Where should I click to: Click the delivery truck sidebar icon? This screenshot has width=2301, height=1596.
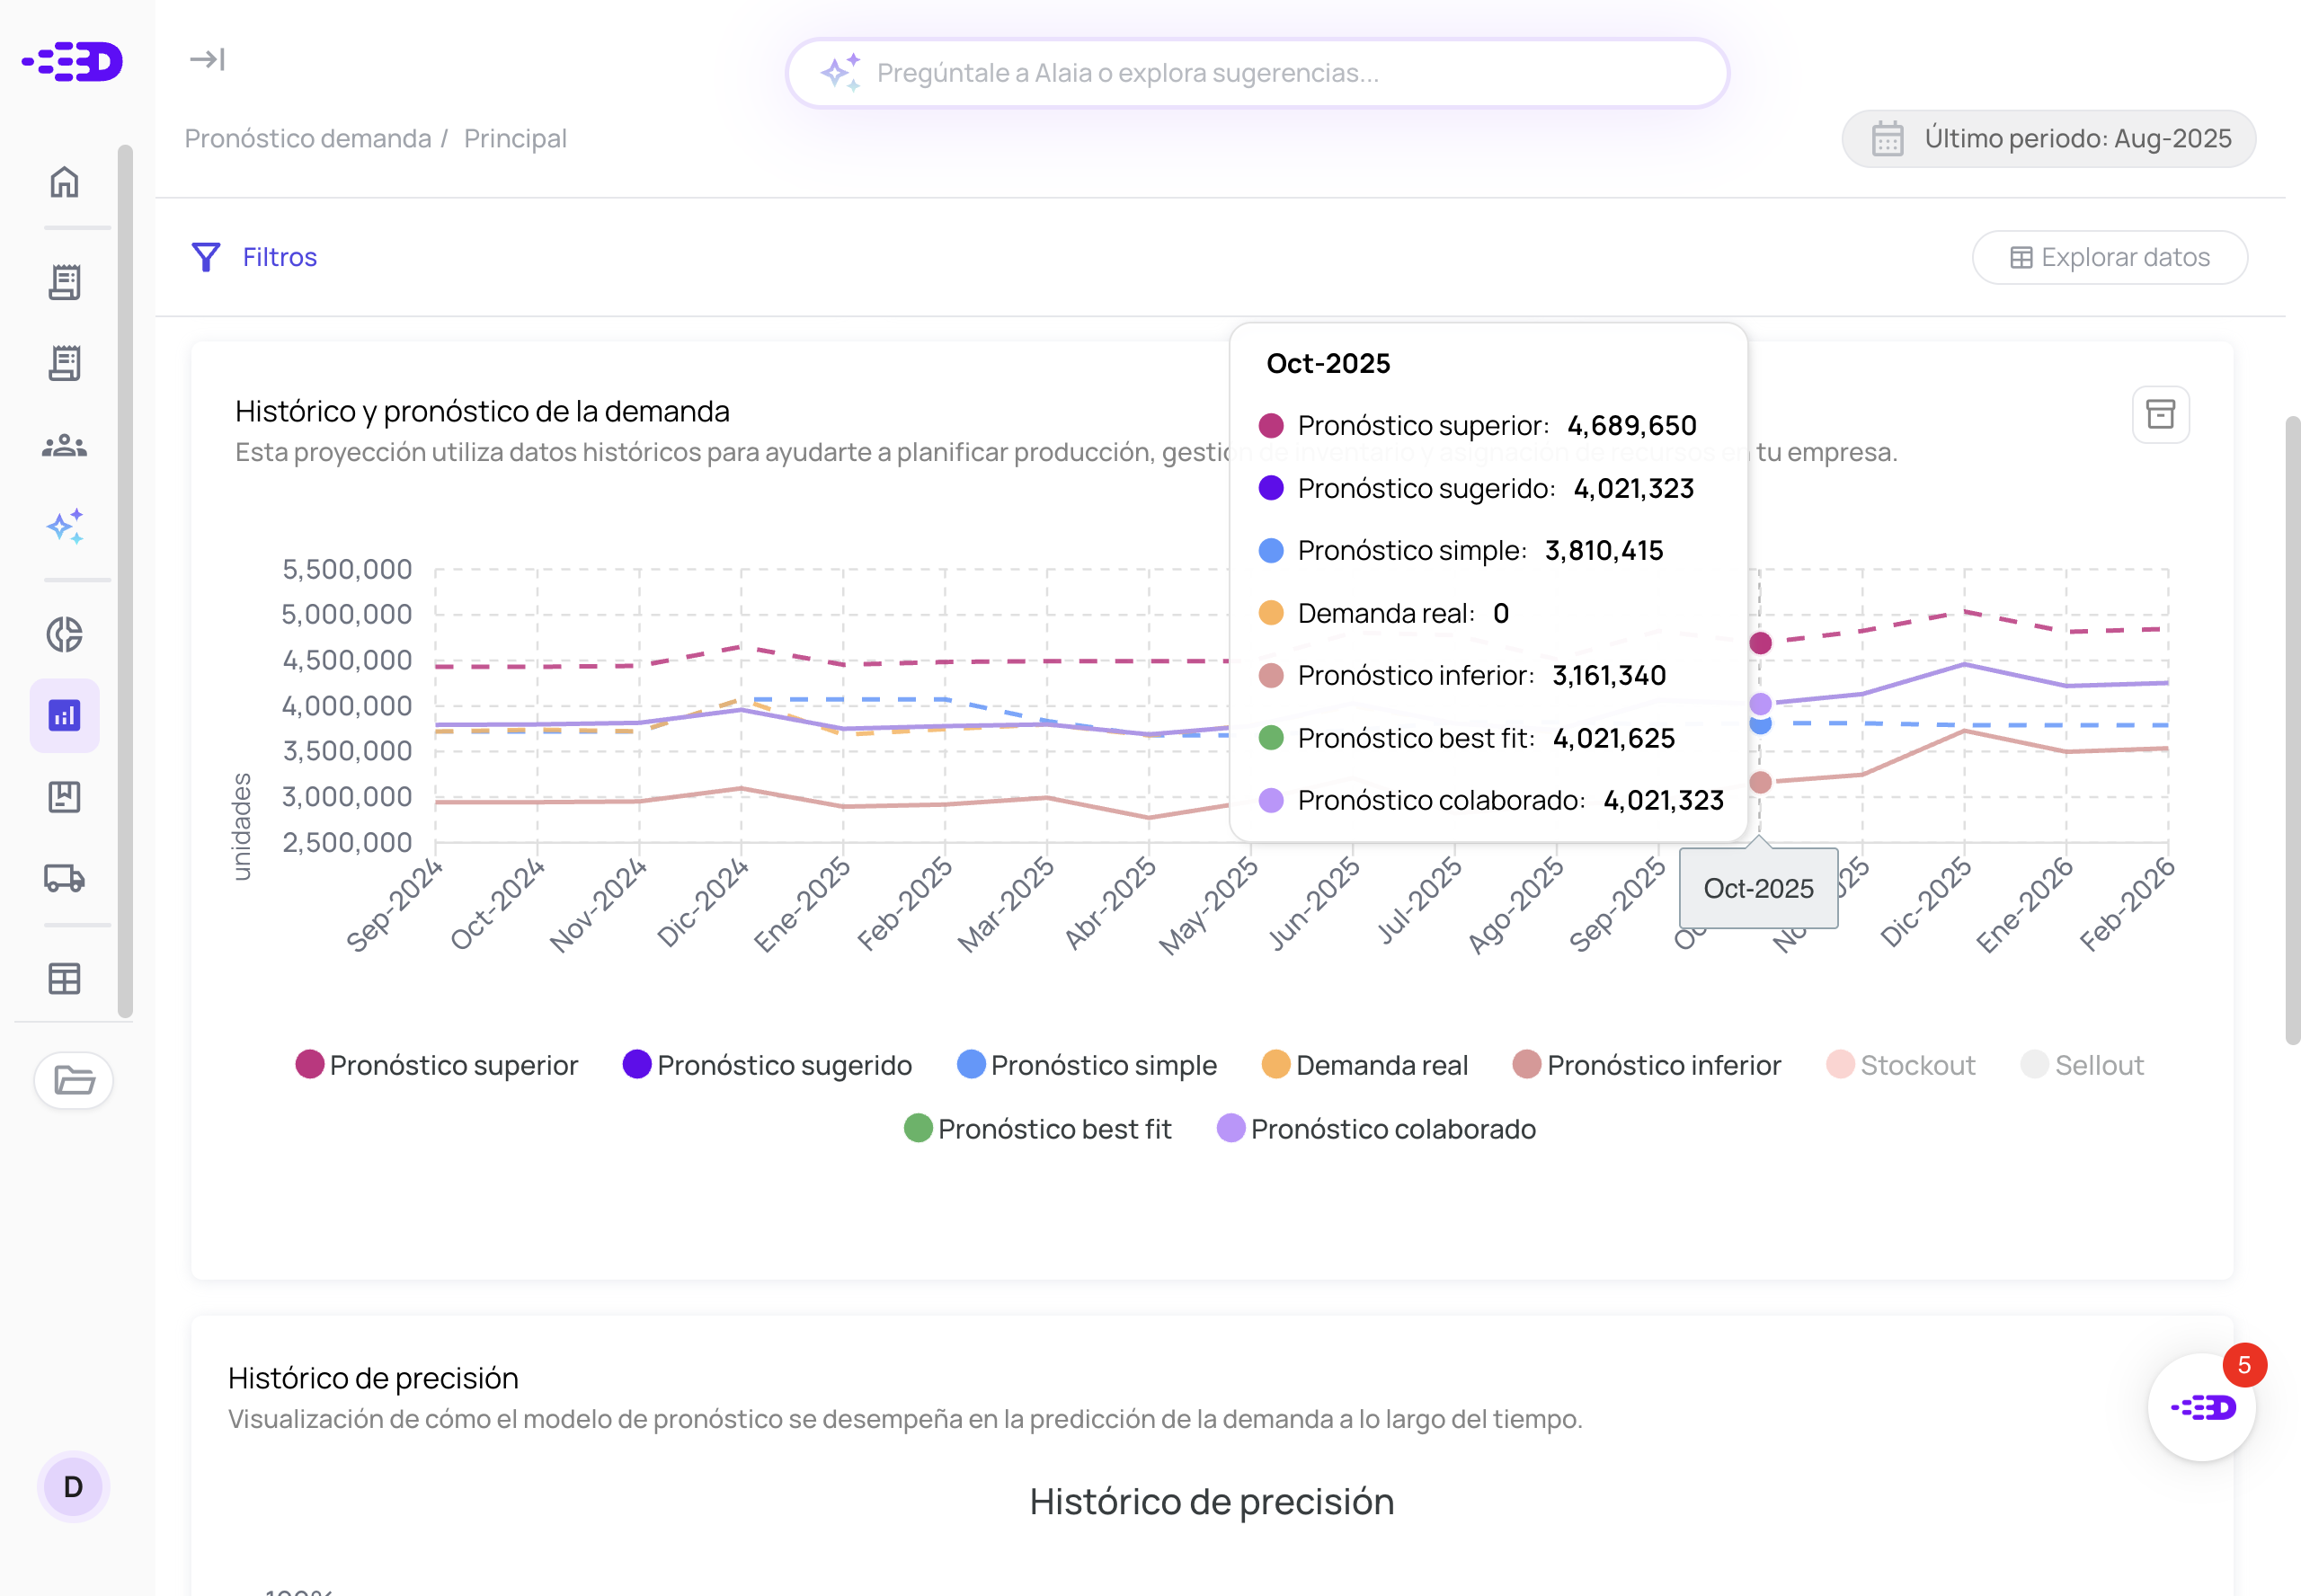pyautogui.click(x=65, y=878)
